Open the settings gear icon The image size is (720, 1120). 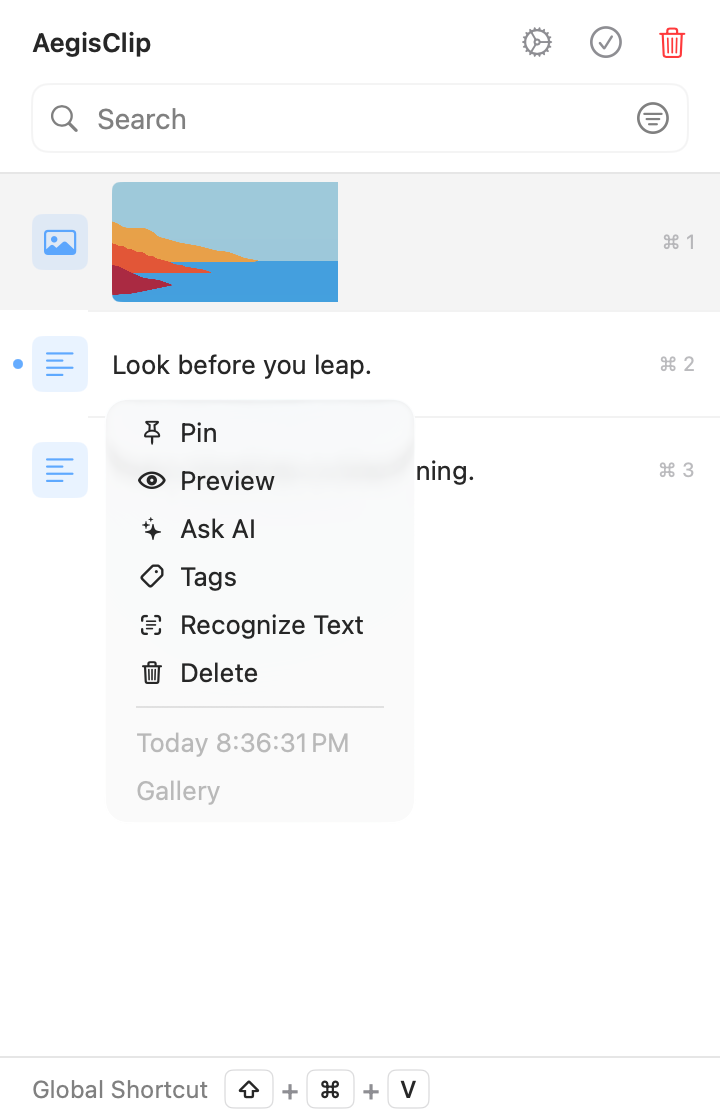[x=536, y=43]
